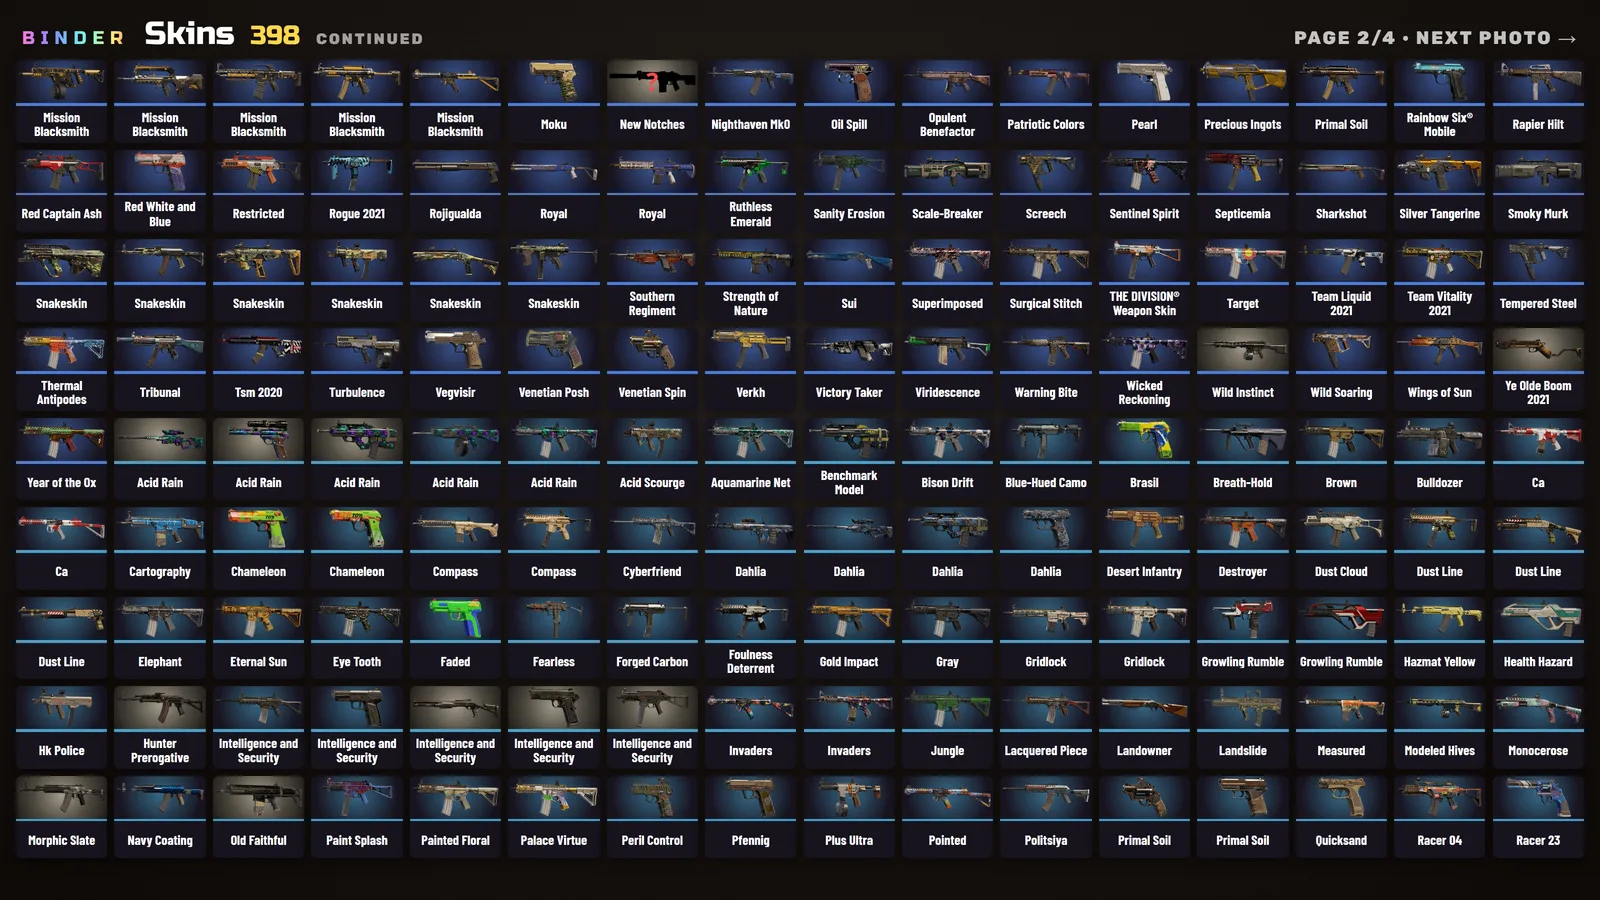Choose the Brasil pistol skin
The width and height of the screenshot is (1600, 900).
point(1144,460)
